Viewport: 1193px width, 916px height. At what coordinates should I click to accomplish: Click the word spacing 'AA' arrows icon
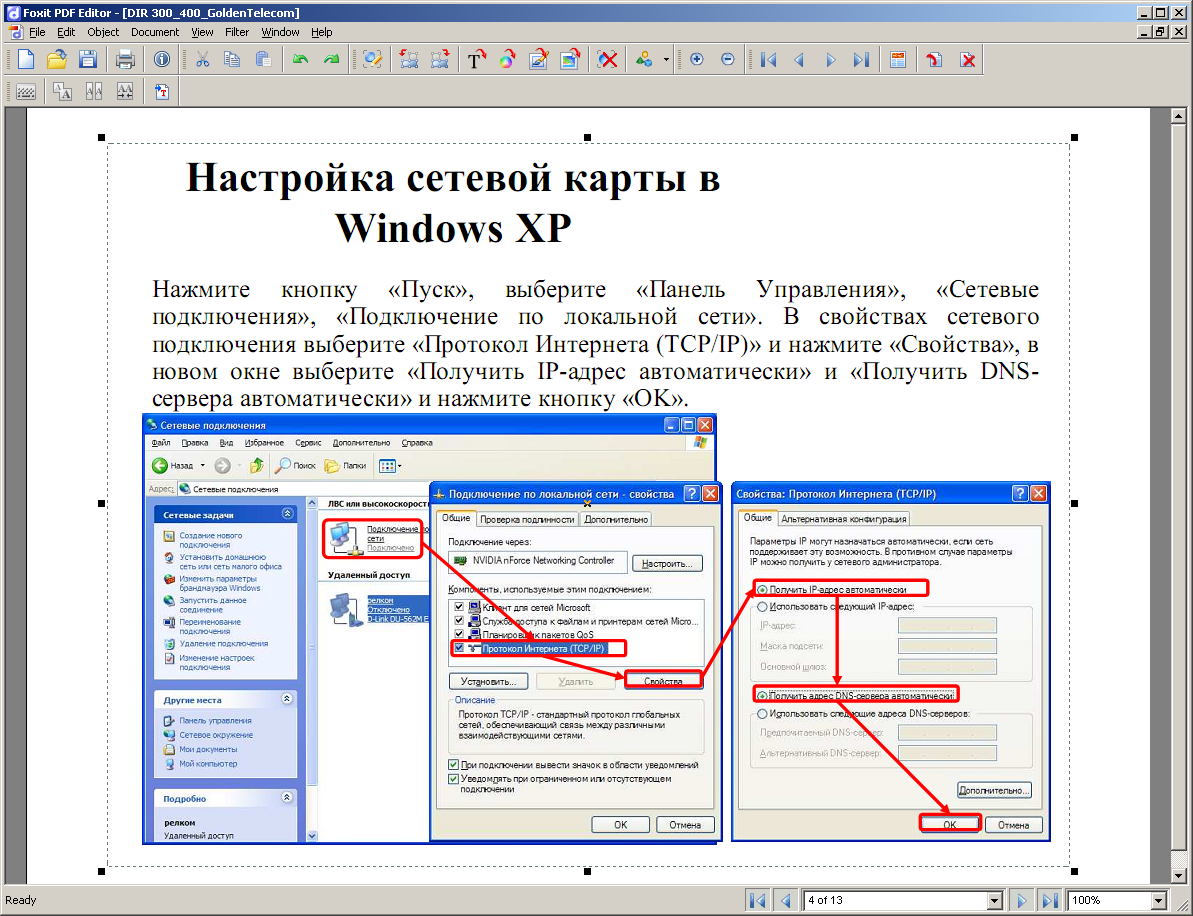coord(125,92)
